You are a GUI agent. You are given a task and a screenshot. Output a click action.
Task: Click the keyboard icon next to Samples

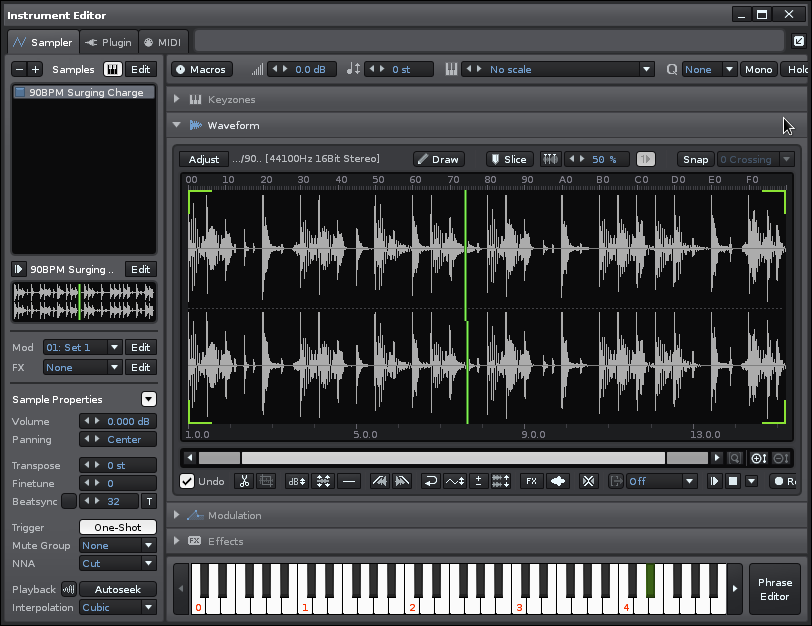(113, 69)
